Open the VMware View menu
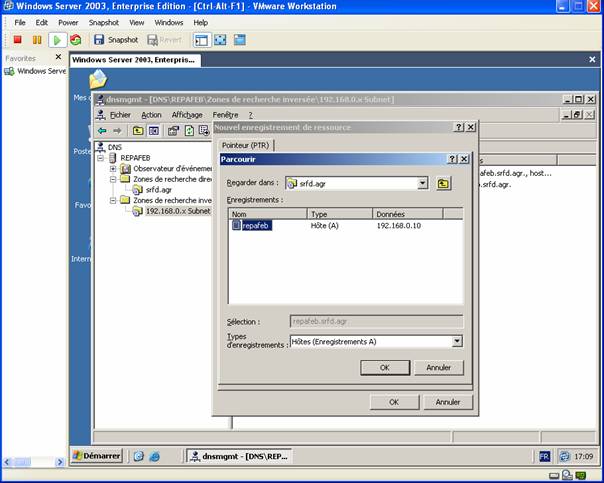This screenshot has height=483, width=604. 137,23
